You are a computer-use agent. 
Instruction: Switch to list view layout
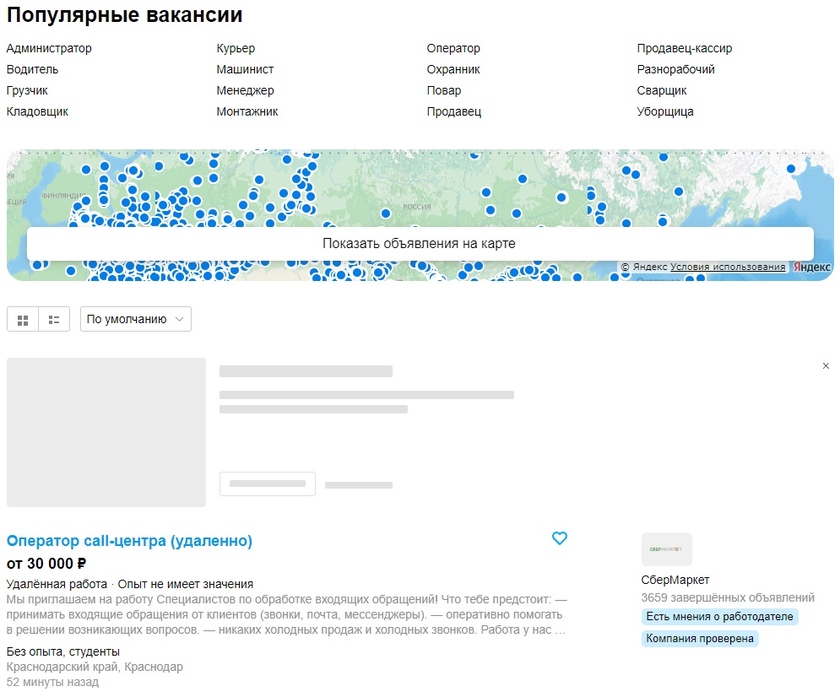click(x=54, y=320)
